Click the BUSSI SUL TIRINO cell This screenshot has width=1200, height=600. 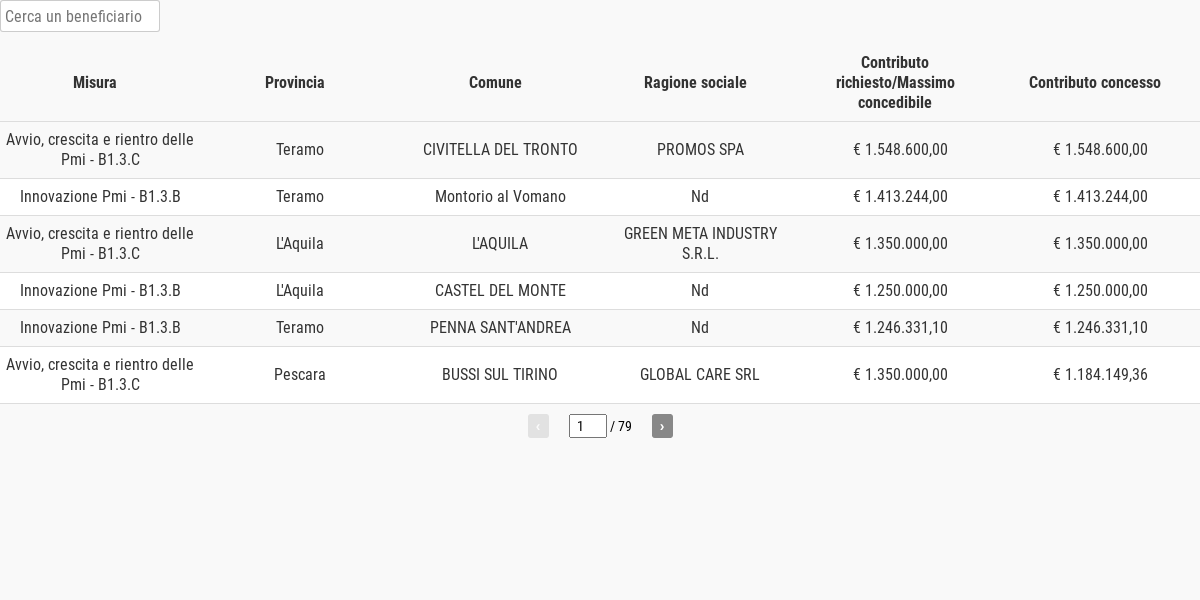pos(500,375)
